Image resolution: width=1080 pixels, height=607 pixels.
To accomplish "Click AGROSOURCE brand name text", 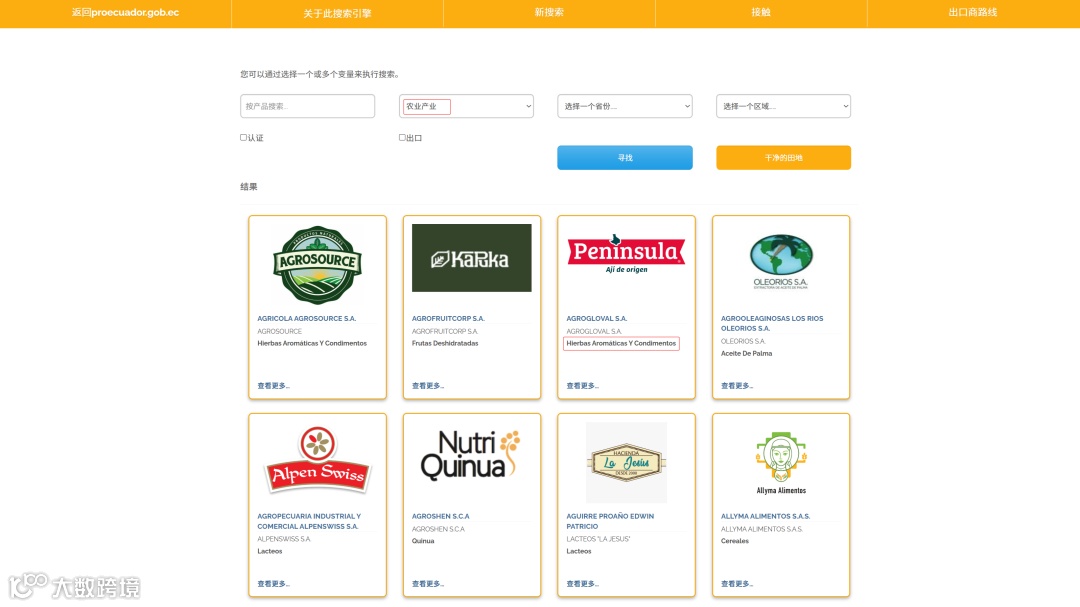I will [x=279, y=331].
